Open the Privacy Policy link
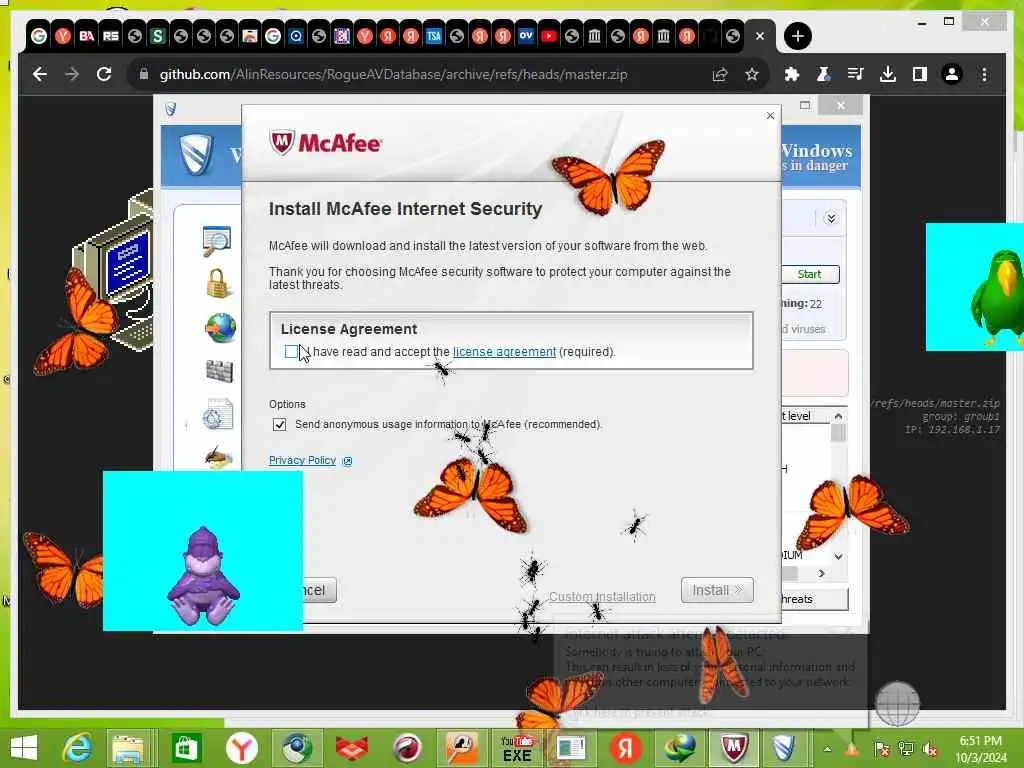The image size is (1024, 768). tap(302, 460)
